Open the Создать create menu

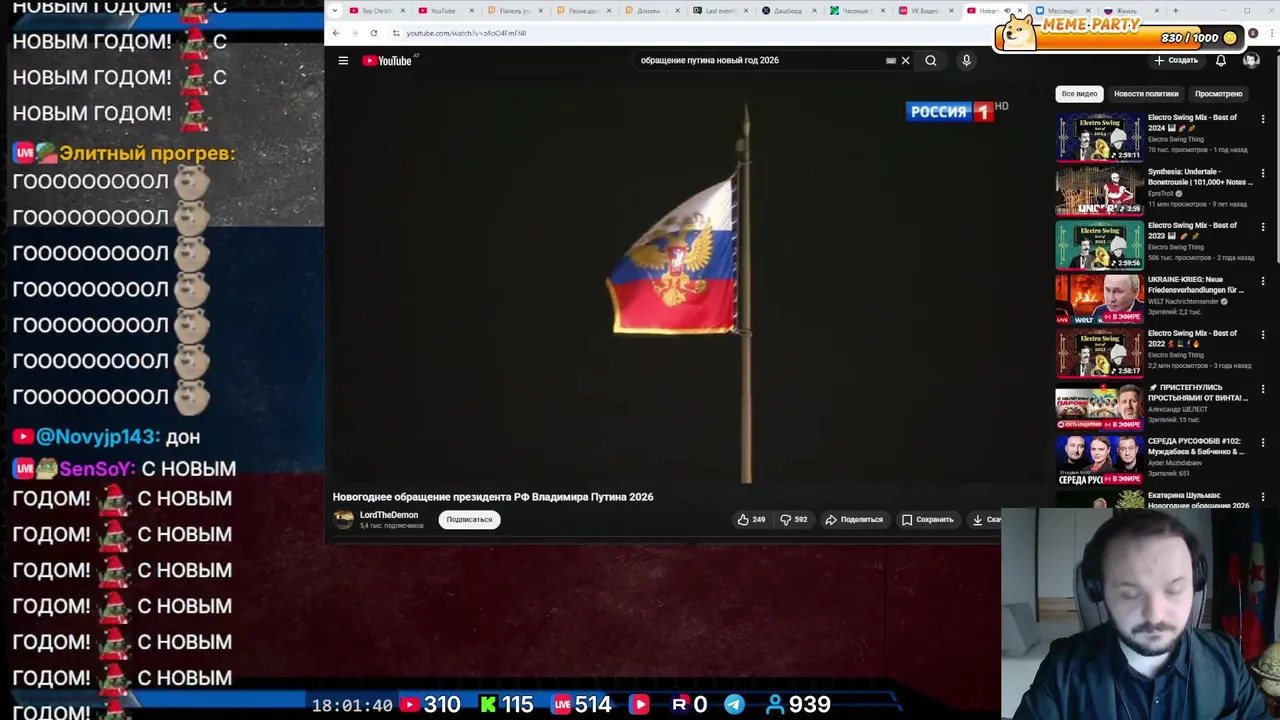1176,61
